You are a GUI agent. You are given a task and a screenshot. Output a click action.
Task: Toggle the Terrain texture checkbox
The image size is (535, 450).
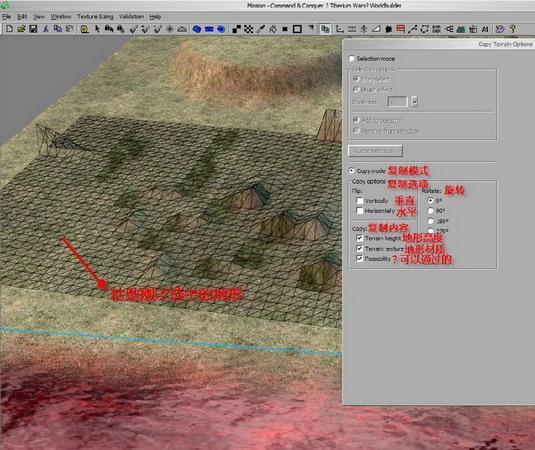[x=359, y=248]
